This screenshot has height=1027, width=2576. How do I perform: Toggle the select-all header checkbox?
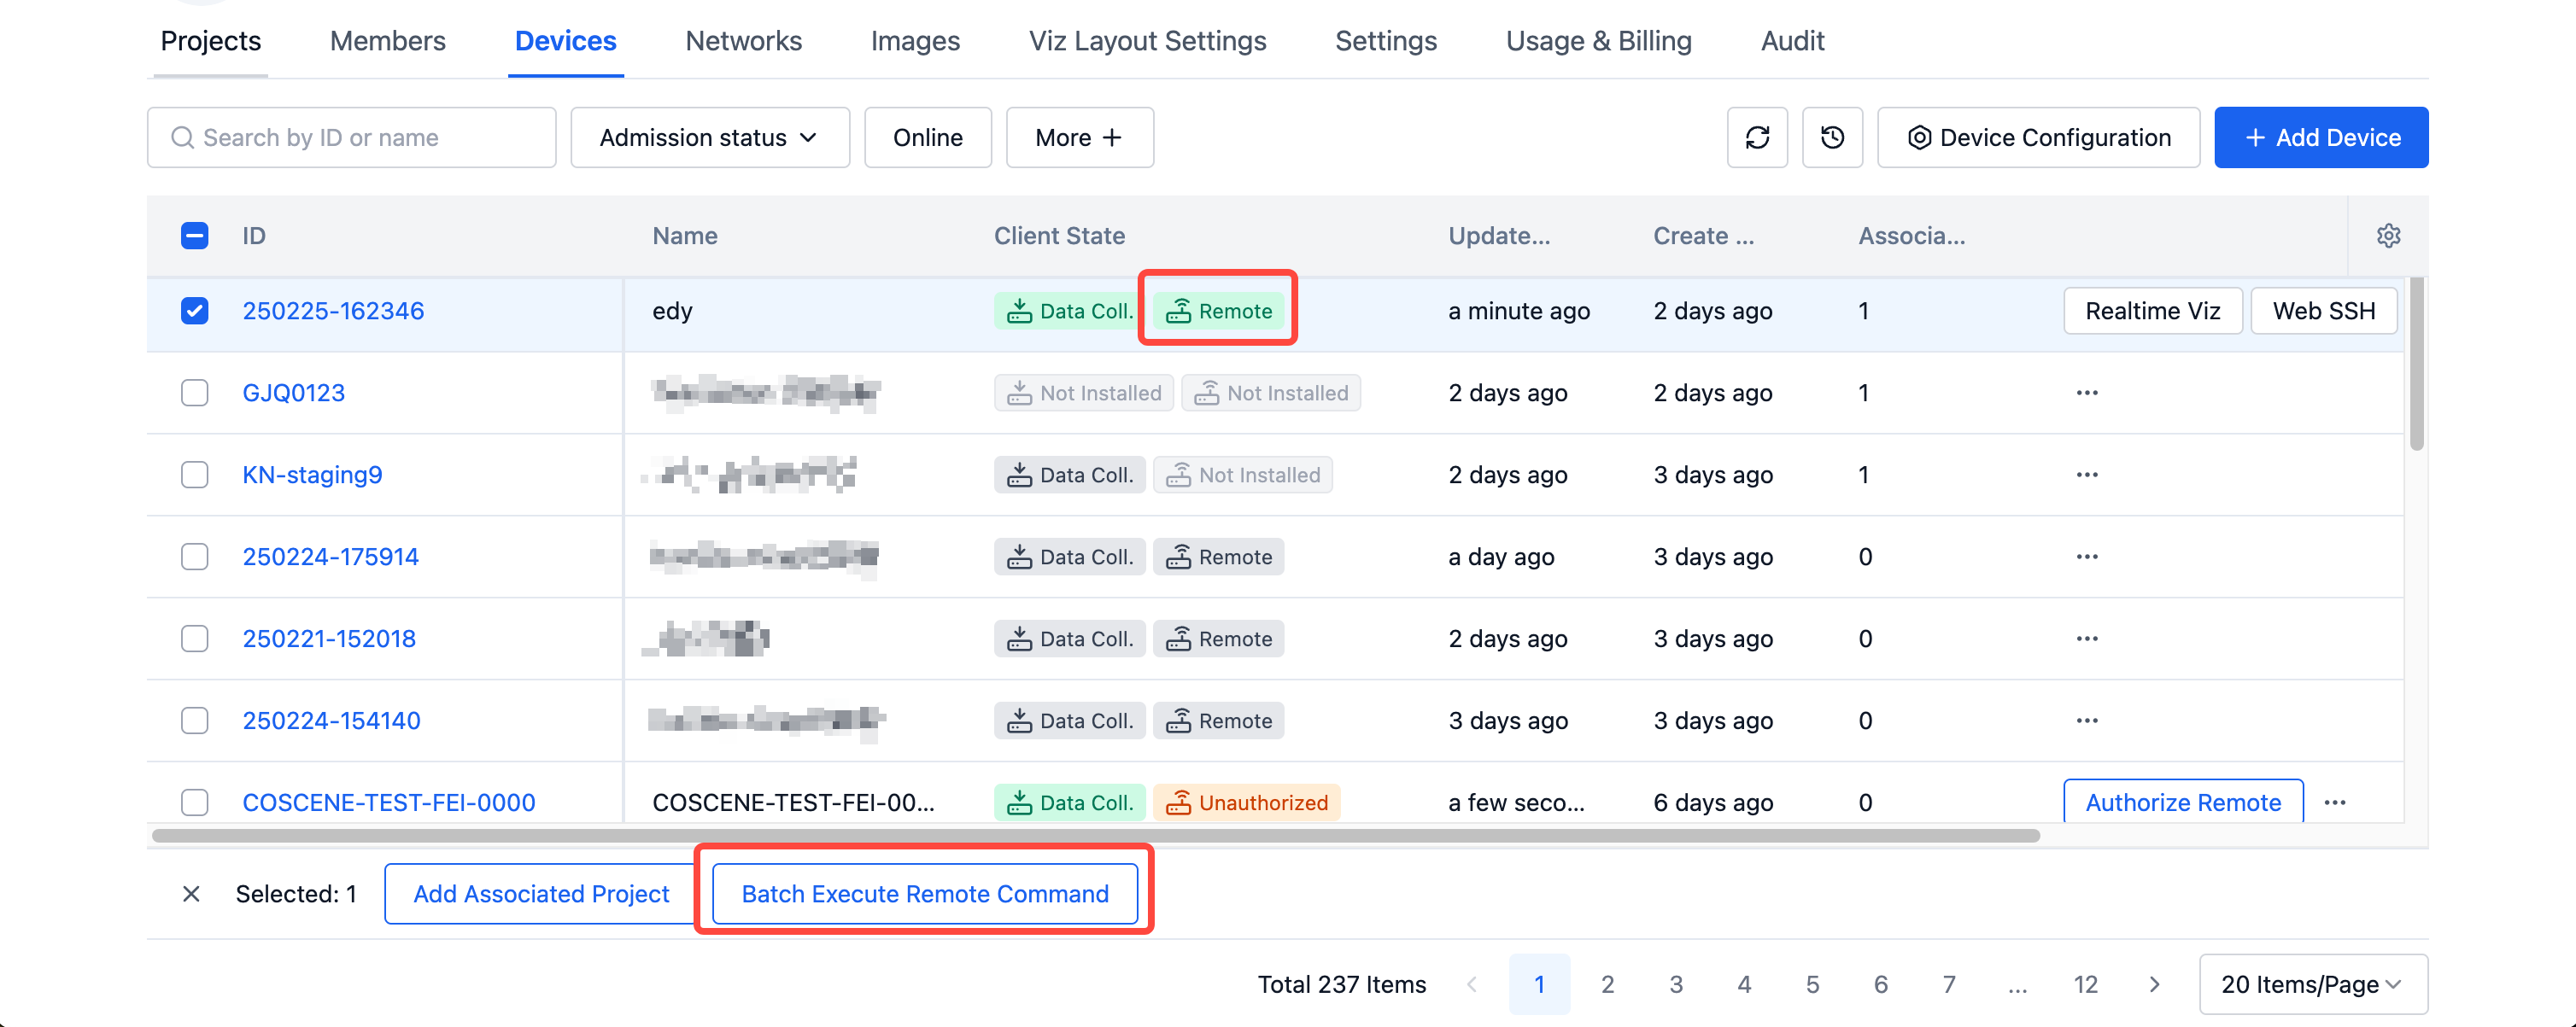click(x=195, y=236)
